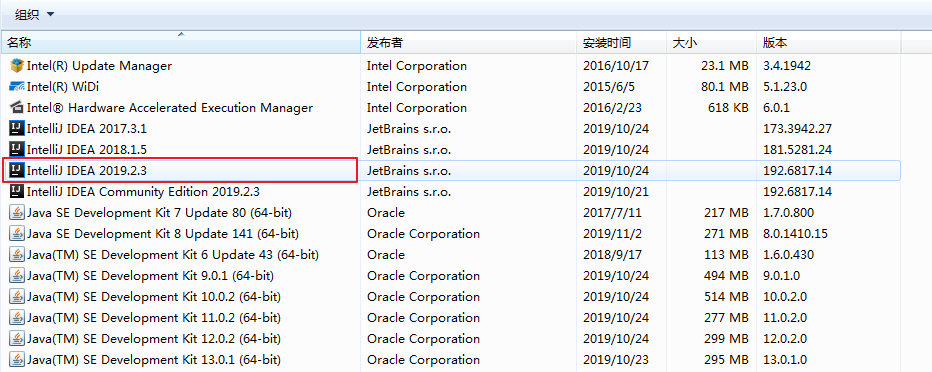The width and height of the screenshot is (932, 372).
Task: Click the Intel(R) Update Manager icon
Action: (x=17, y=66)
